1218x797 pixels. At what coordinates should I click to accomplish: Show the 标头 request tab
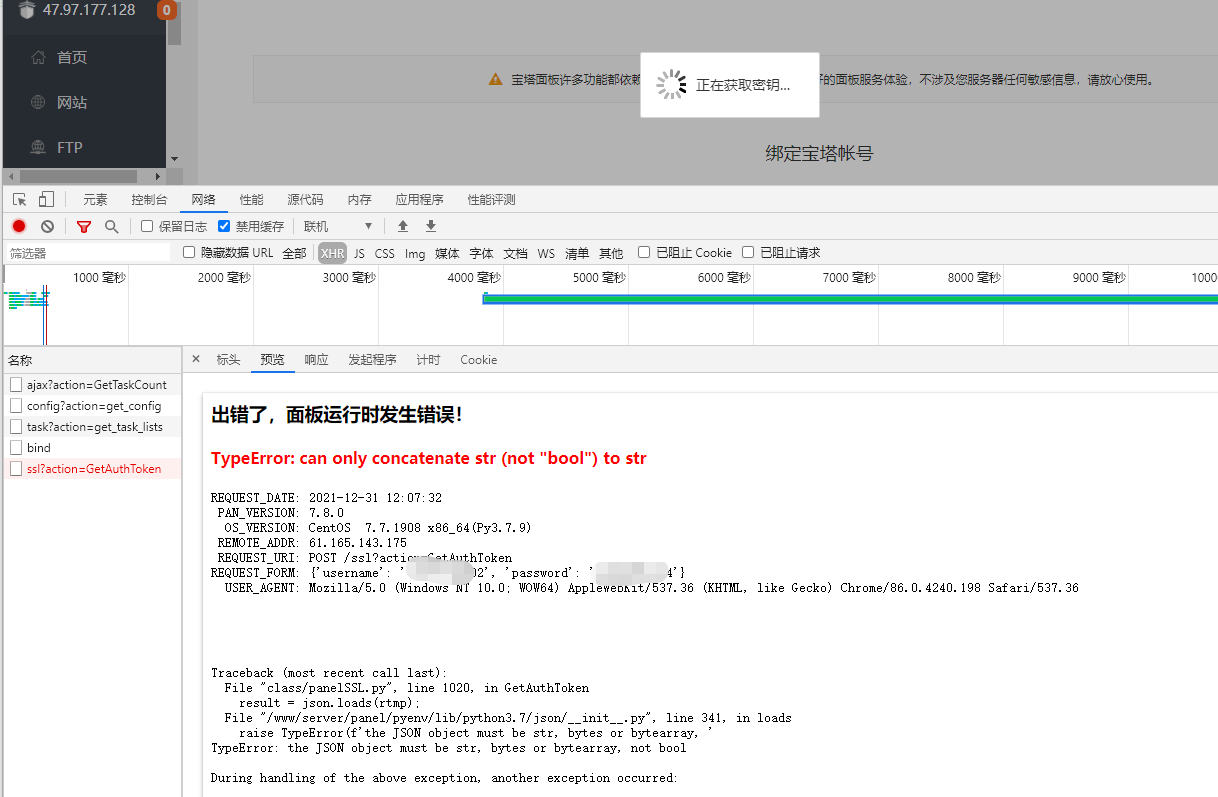[229, 360]
